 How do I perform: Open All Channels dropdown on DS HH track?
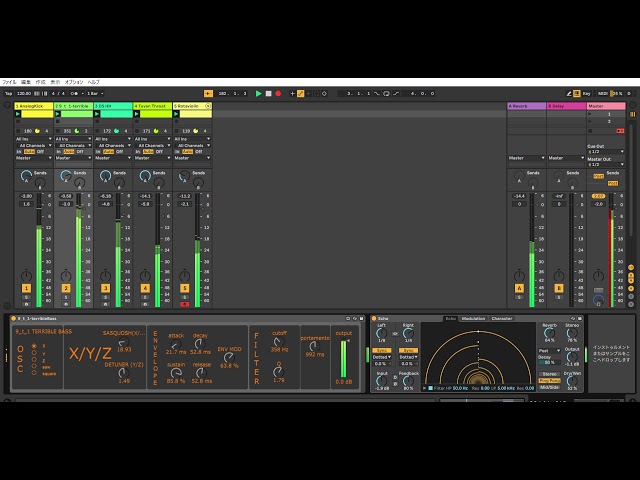click(113, 145)
